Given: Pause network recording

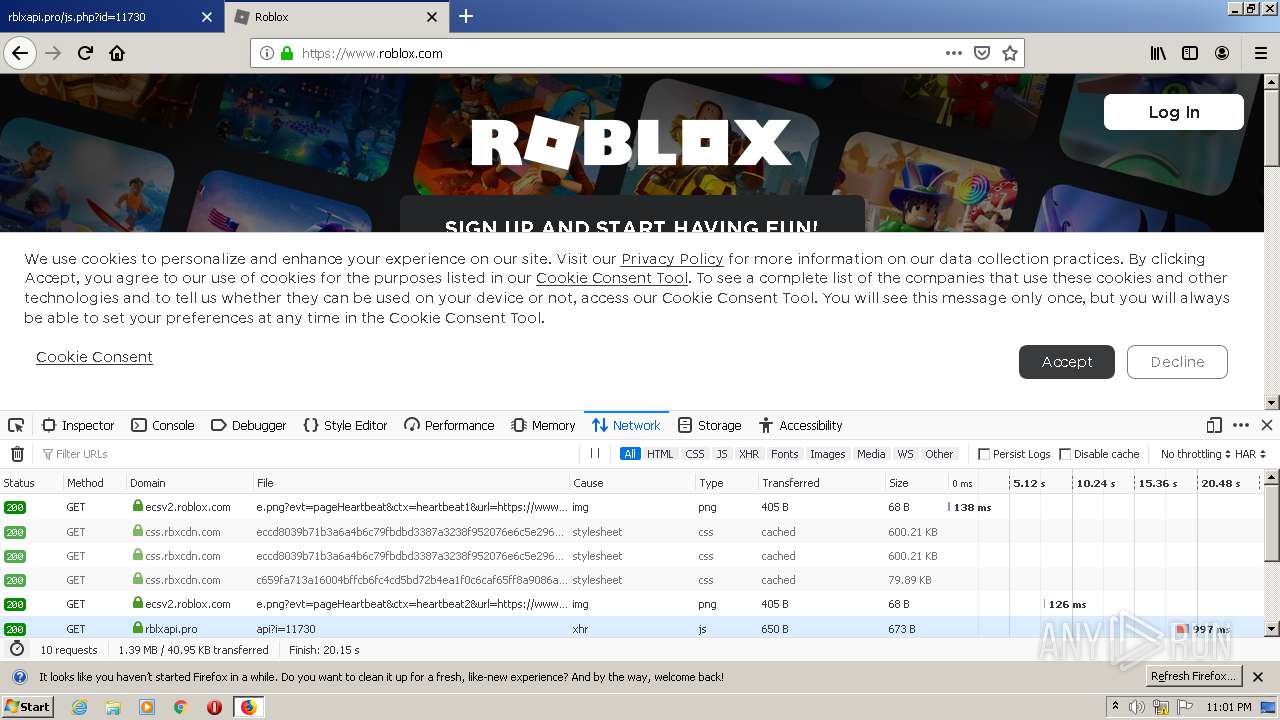Looking at the screenshot, I should (x=595, y=454).
